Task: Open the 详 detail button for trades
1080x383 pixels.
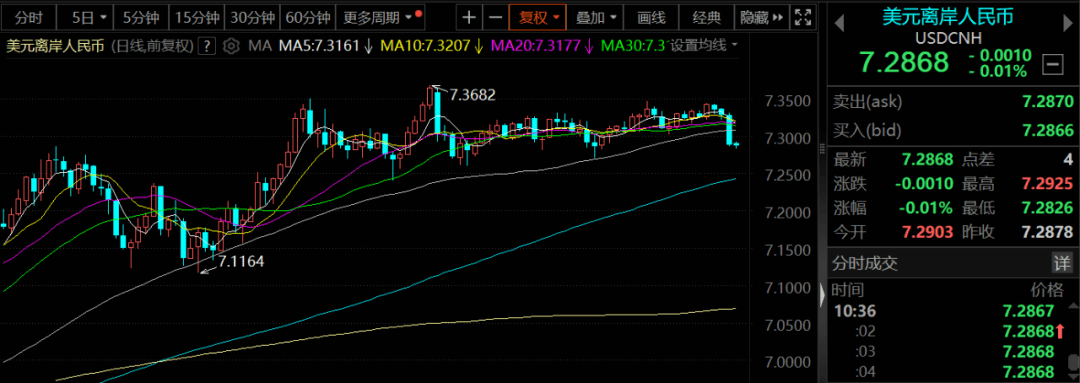Action: click(1061, 262)
